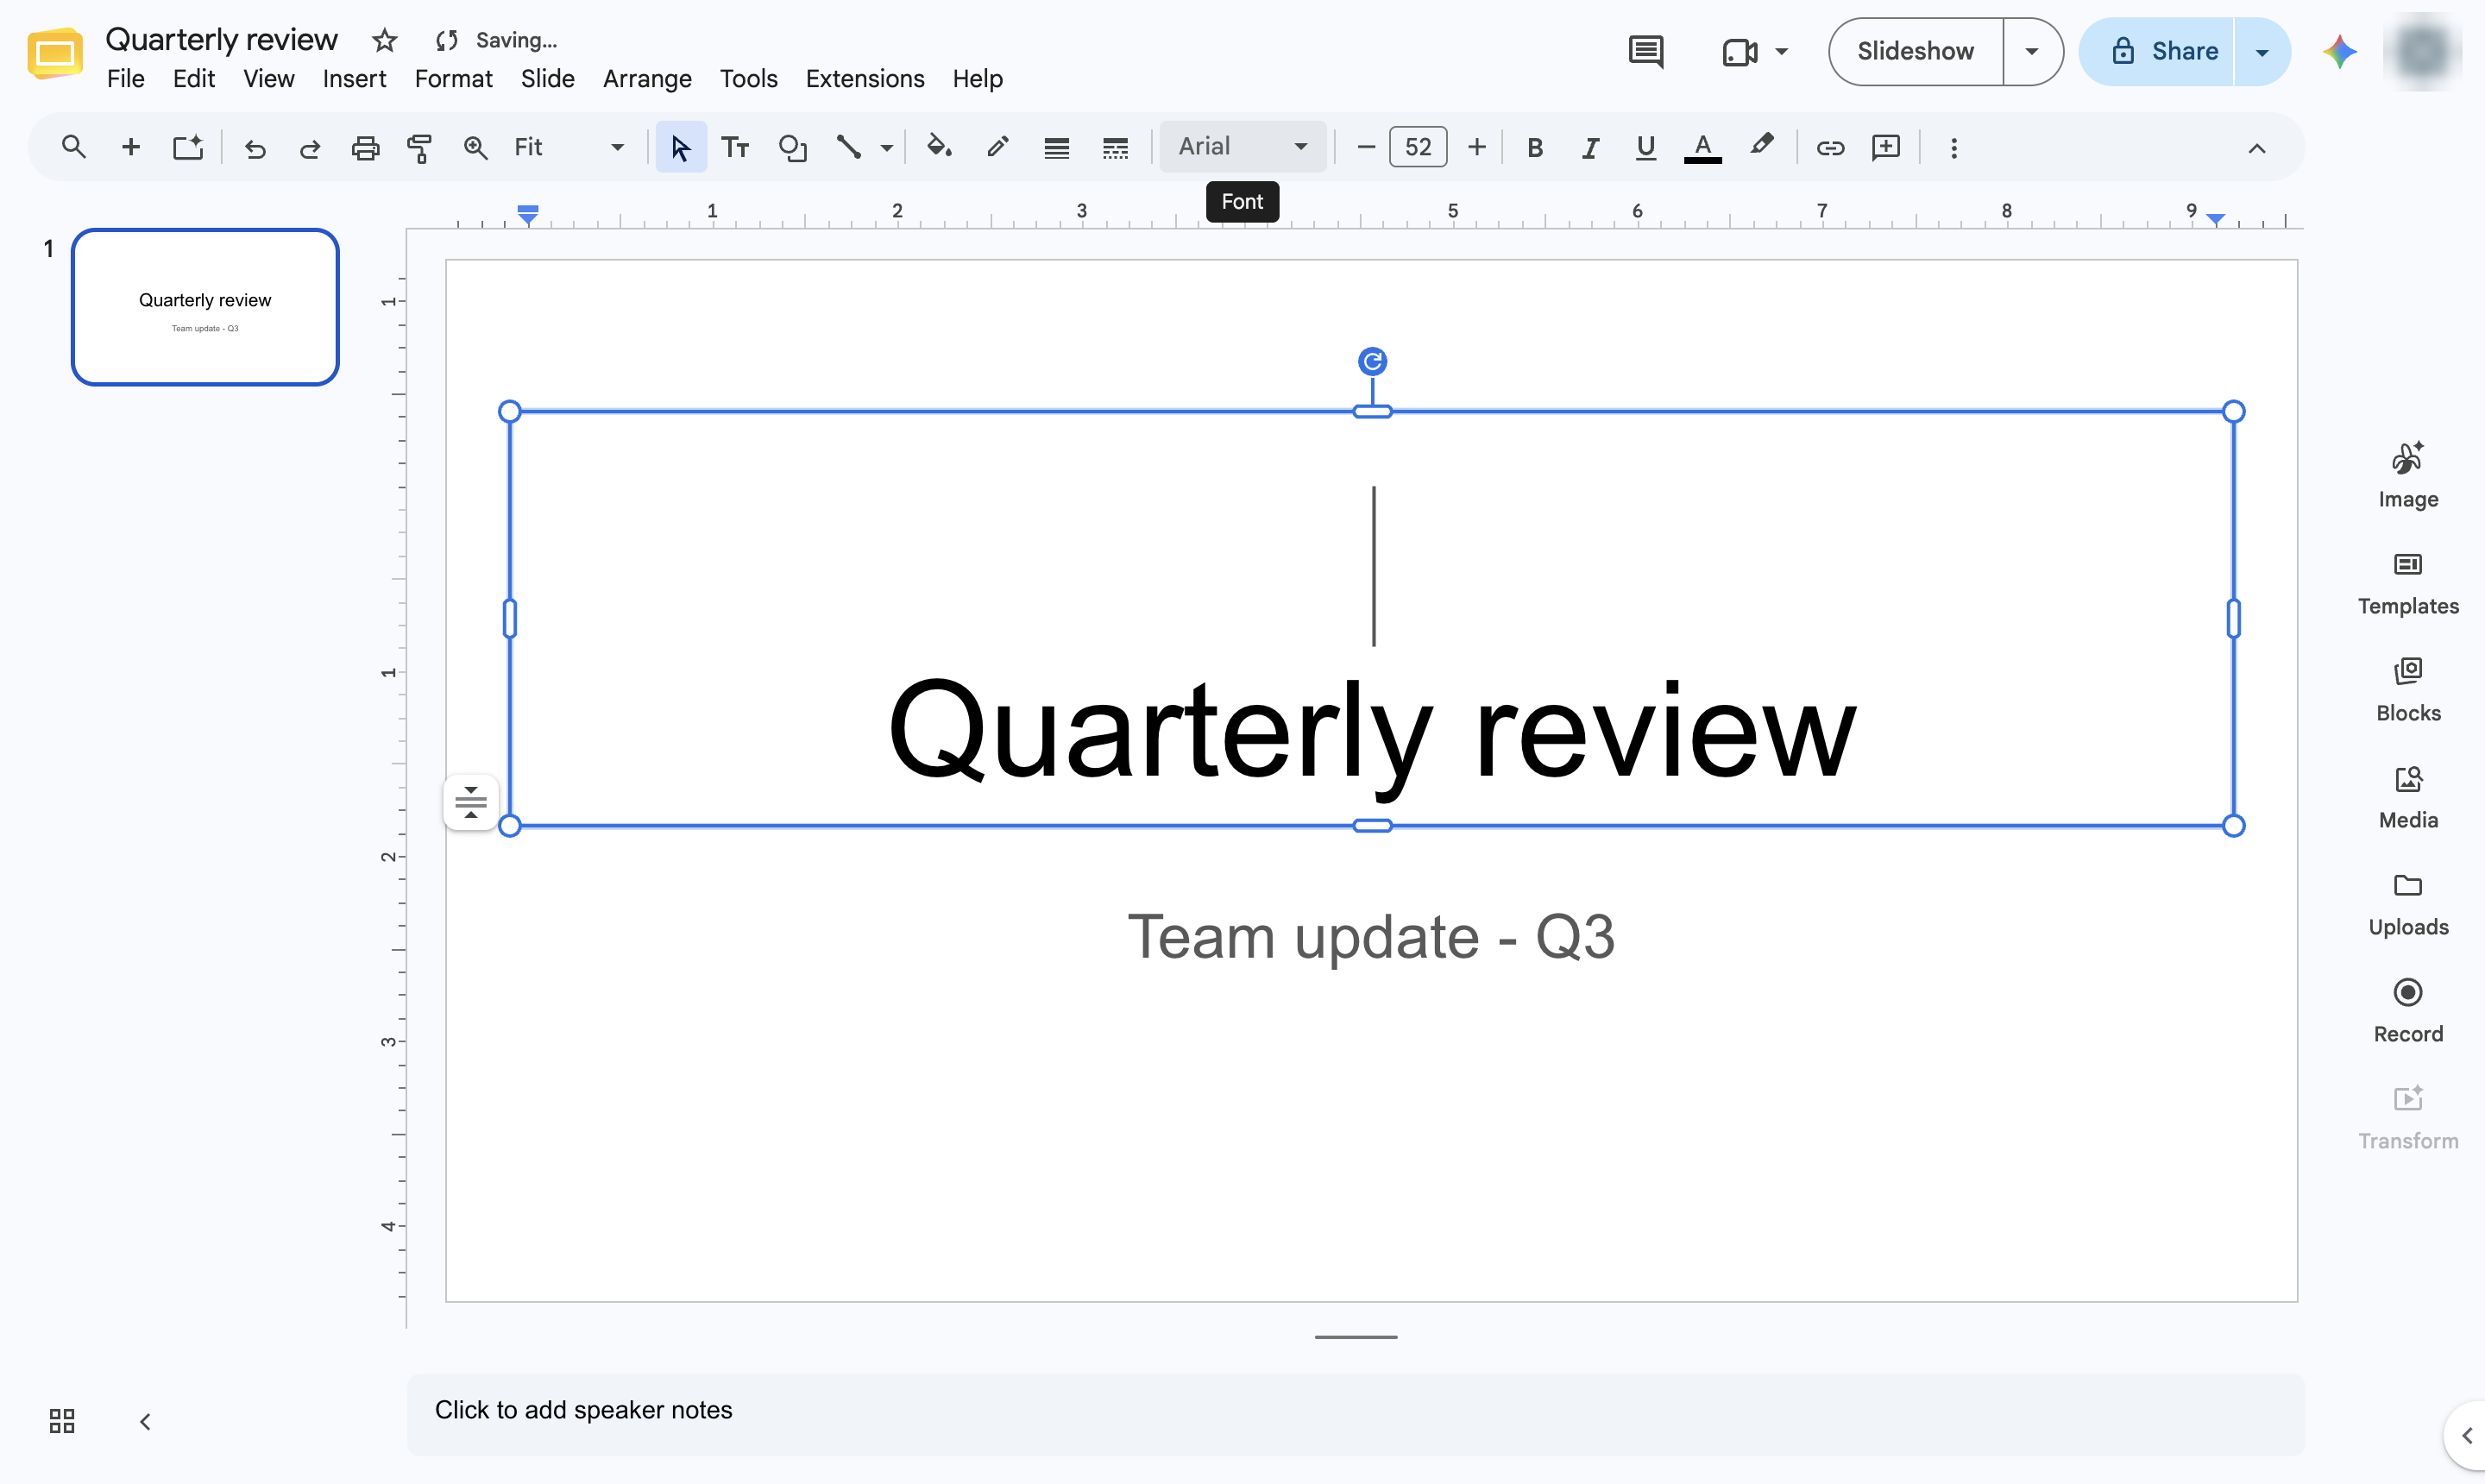Open the border color pencil

click(x=997, y=148)
